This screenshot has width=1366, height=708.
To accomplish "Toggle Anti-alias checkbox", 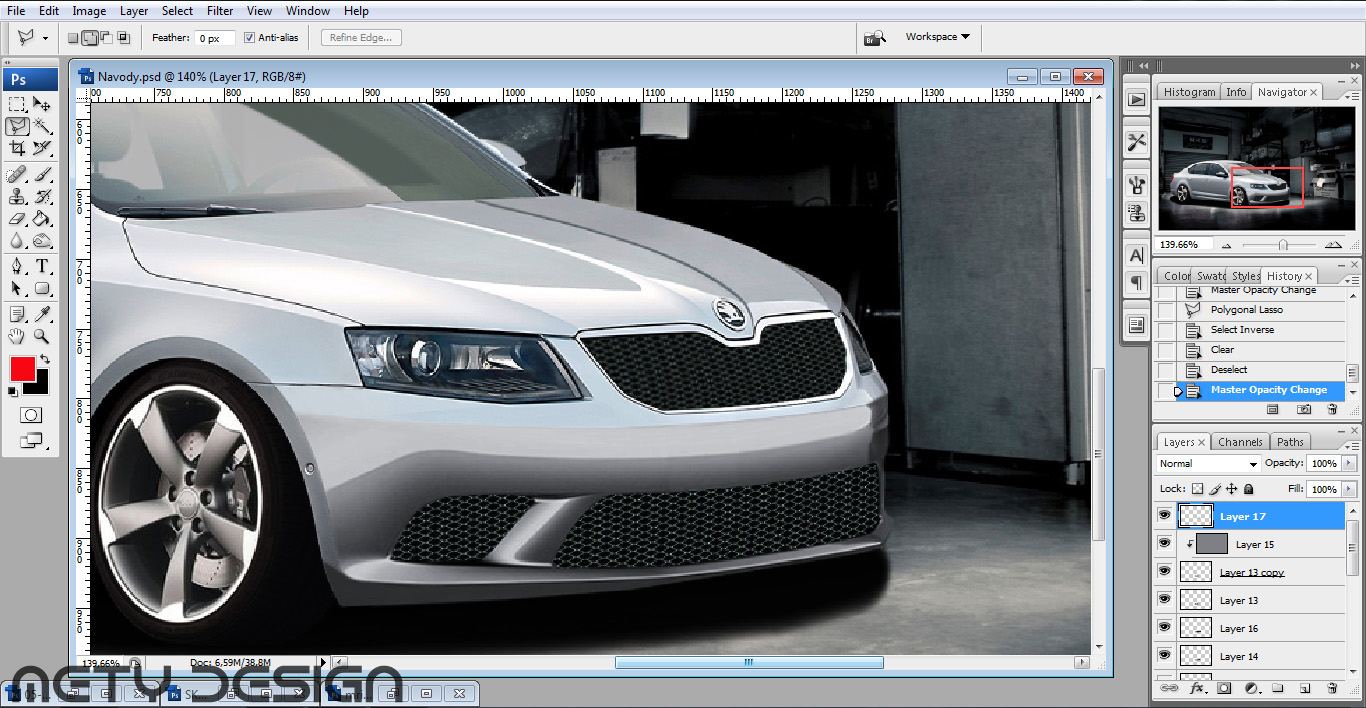I will click(x=250, y=38).
